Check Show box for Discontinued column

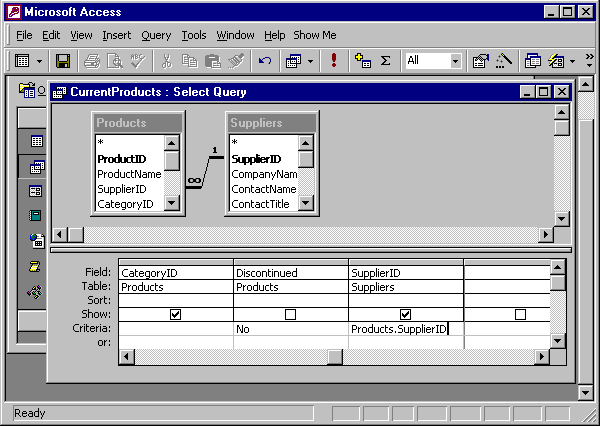tap(291, 314)
